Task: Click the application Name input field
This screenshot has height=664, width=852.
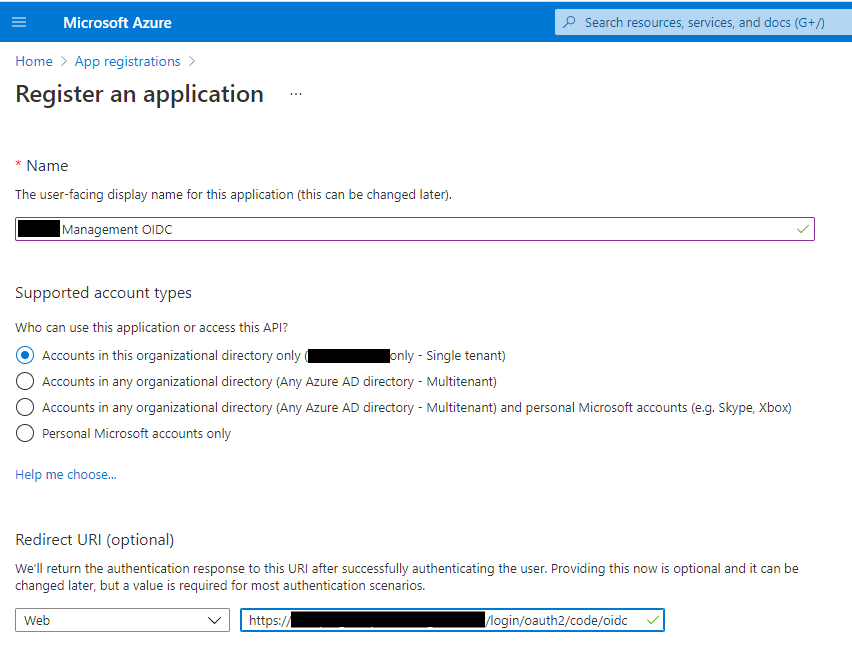Action: (400, 229)
